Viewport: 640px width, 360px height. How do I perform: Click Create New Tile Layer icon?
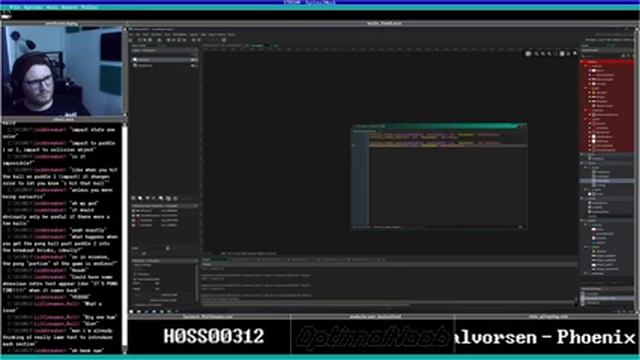[147, 198]
